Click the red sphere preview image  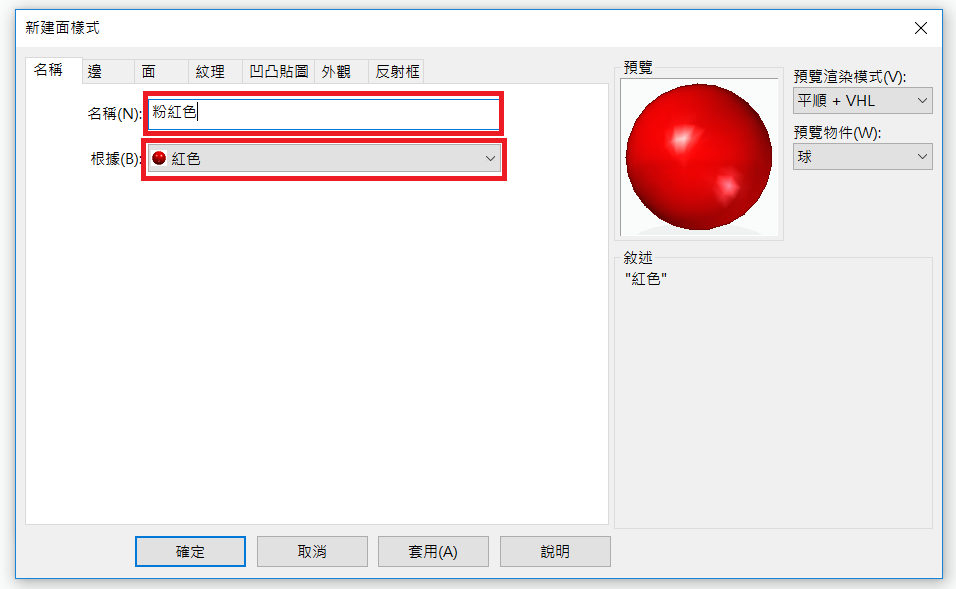pos(699,157)
